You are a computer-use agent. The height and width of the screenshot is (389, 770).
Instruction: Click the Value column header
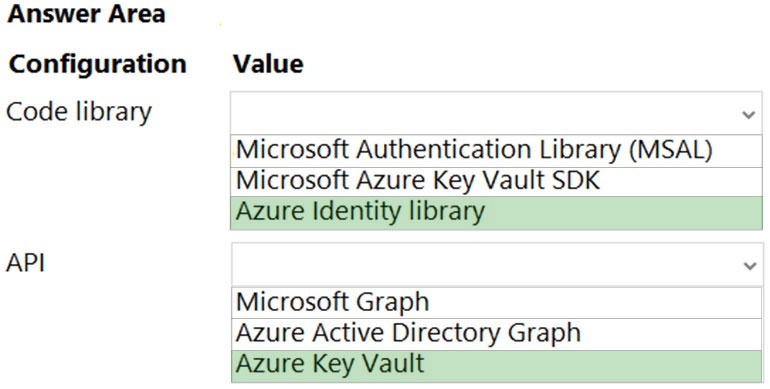pyautogui.click(x=268, y=64)
